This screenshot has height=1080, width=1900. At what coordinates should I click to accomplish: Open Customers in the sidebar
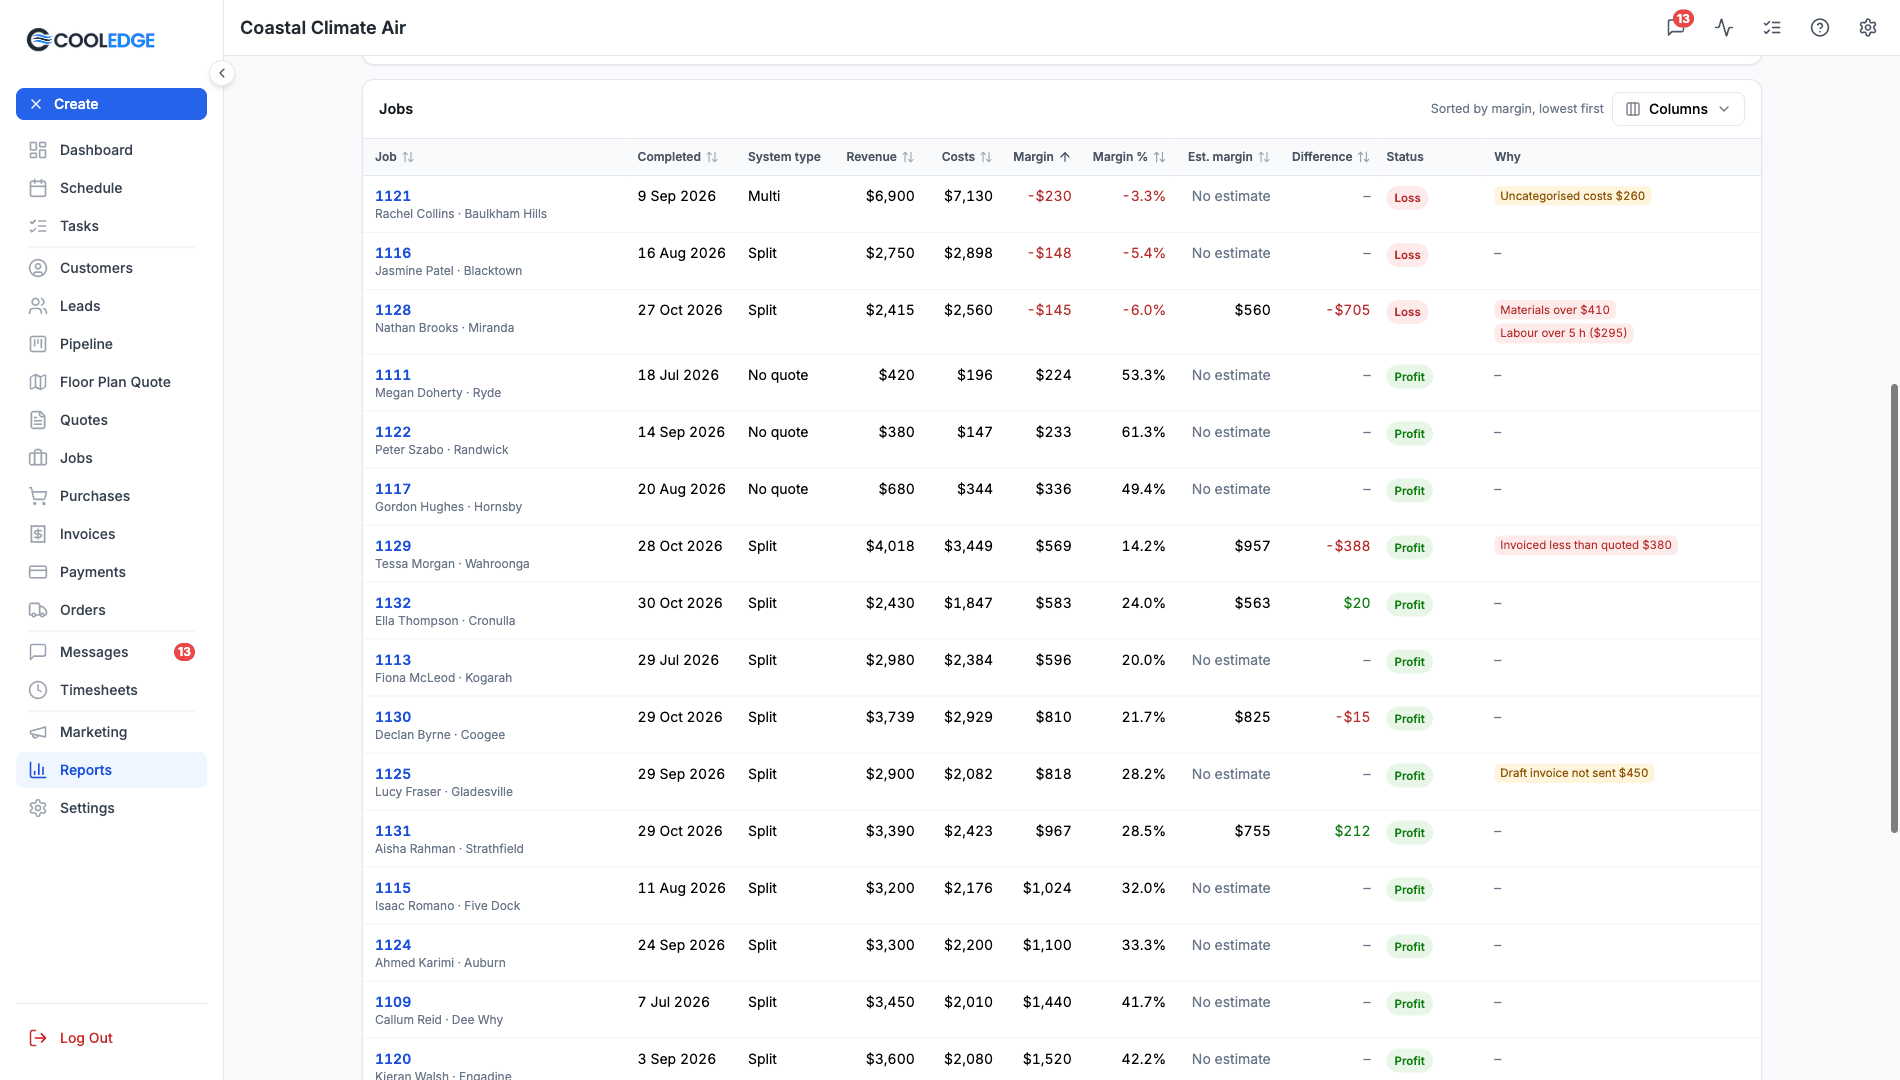point(111,268)
